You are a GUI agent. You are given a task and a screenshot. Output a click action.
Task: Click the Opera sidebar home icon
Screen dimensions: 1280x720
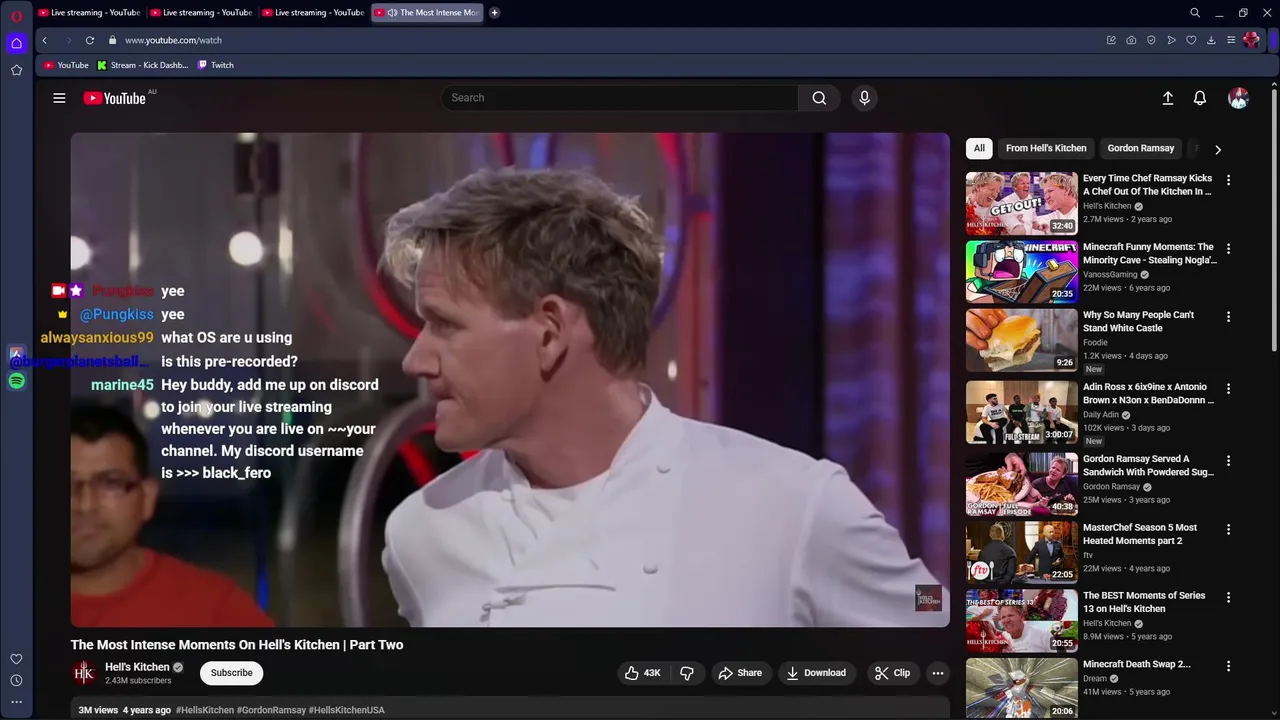(16, 43)
